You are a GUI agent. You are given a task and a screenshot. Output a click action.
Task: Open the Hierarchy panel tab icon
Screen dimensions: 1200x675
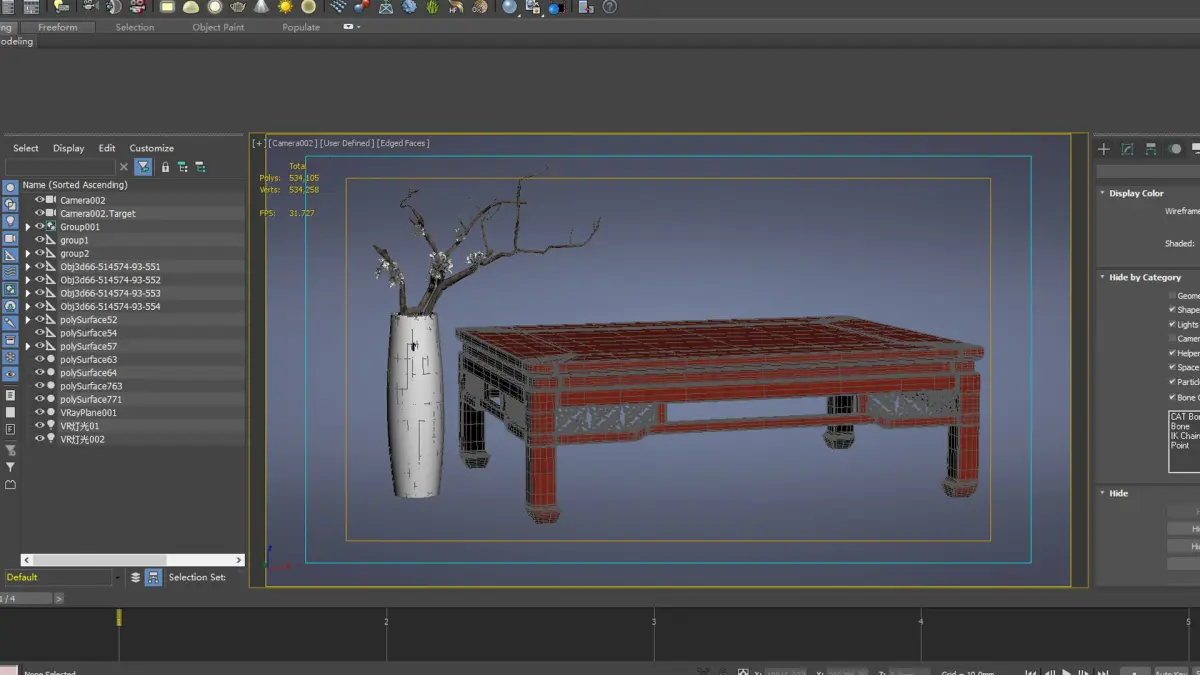(1151, 149)
